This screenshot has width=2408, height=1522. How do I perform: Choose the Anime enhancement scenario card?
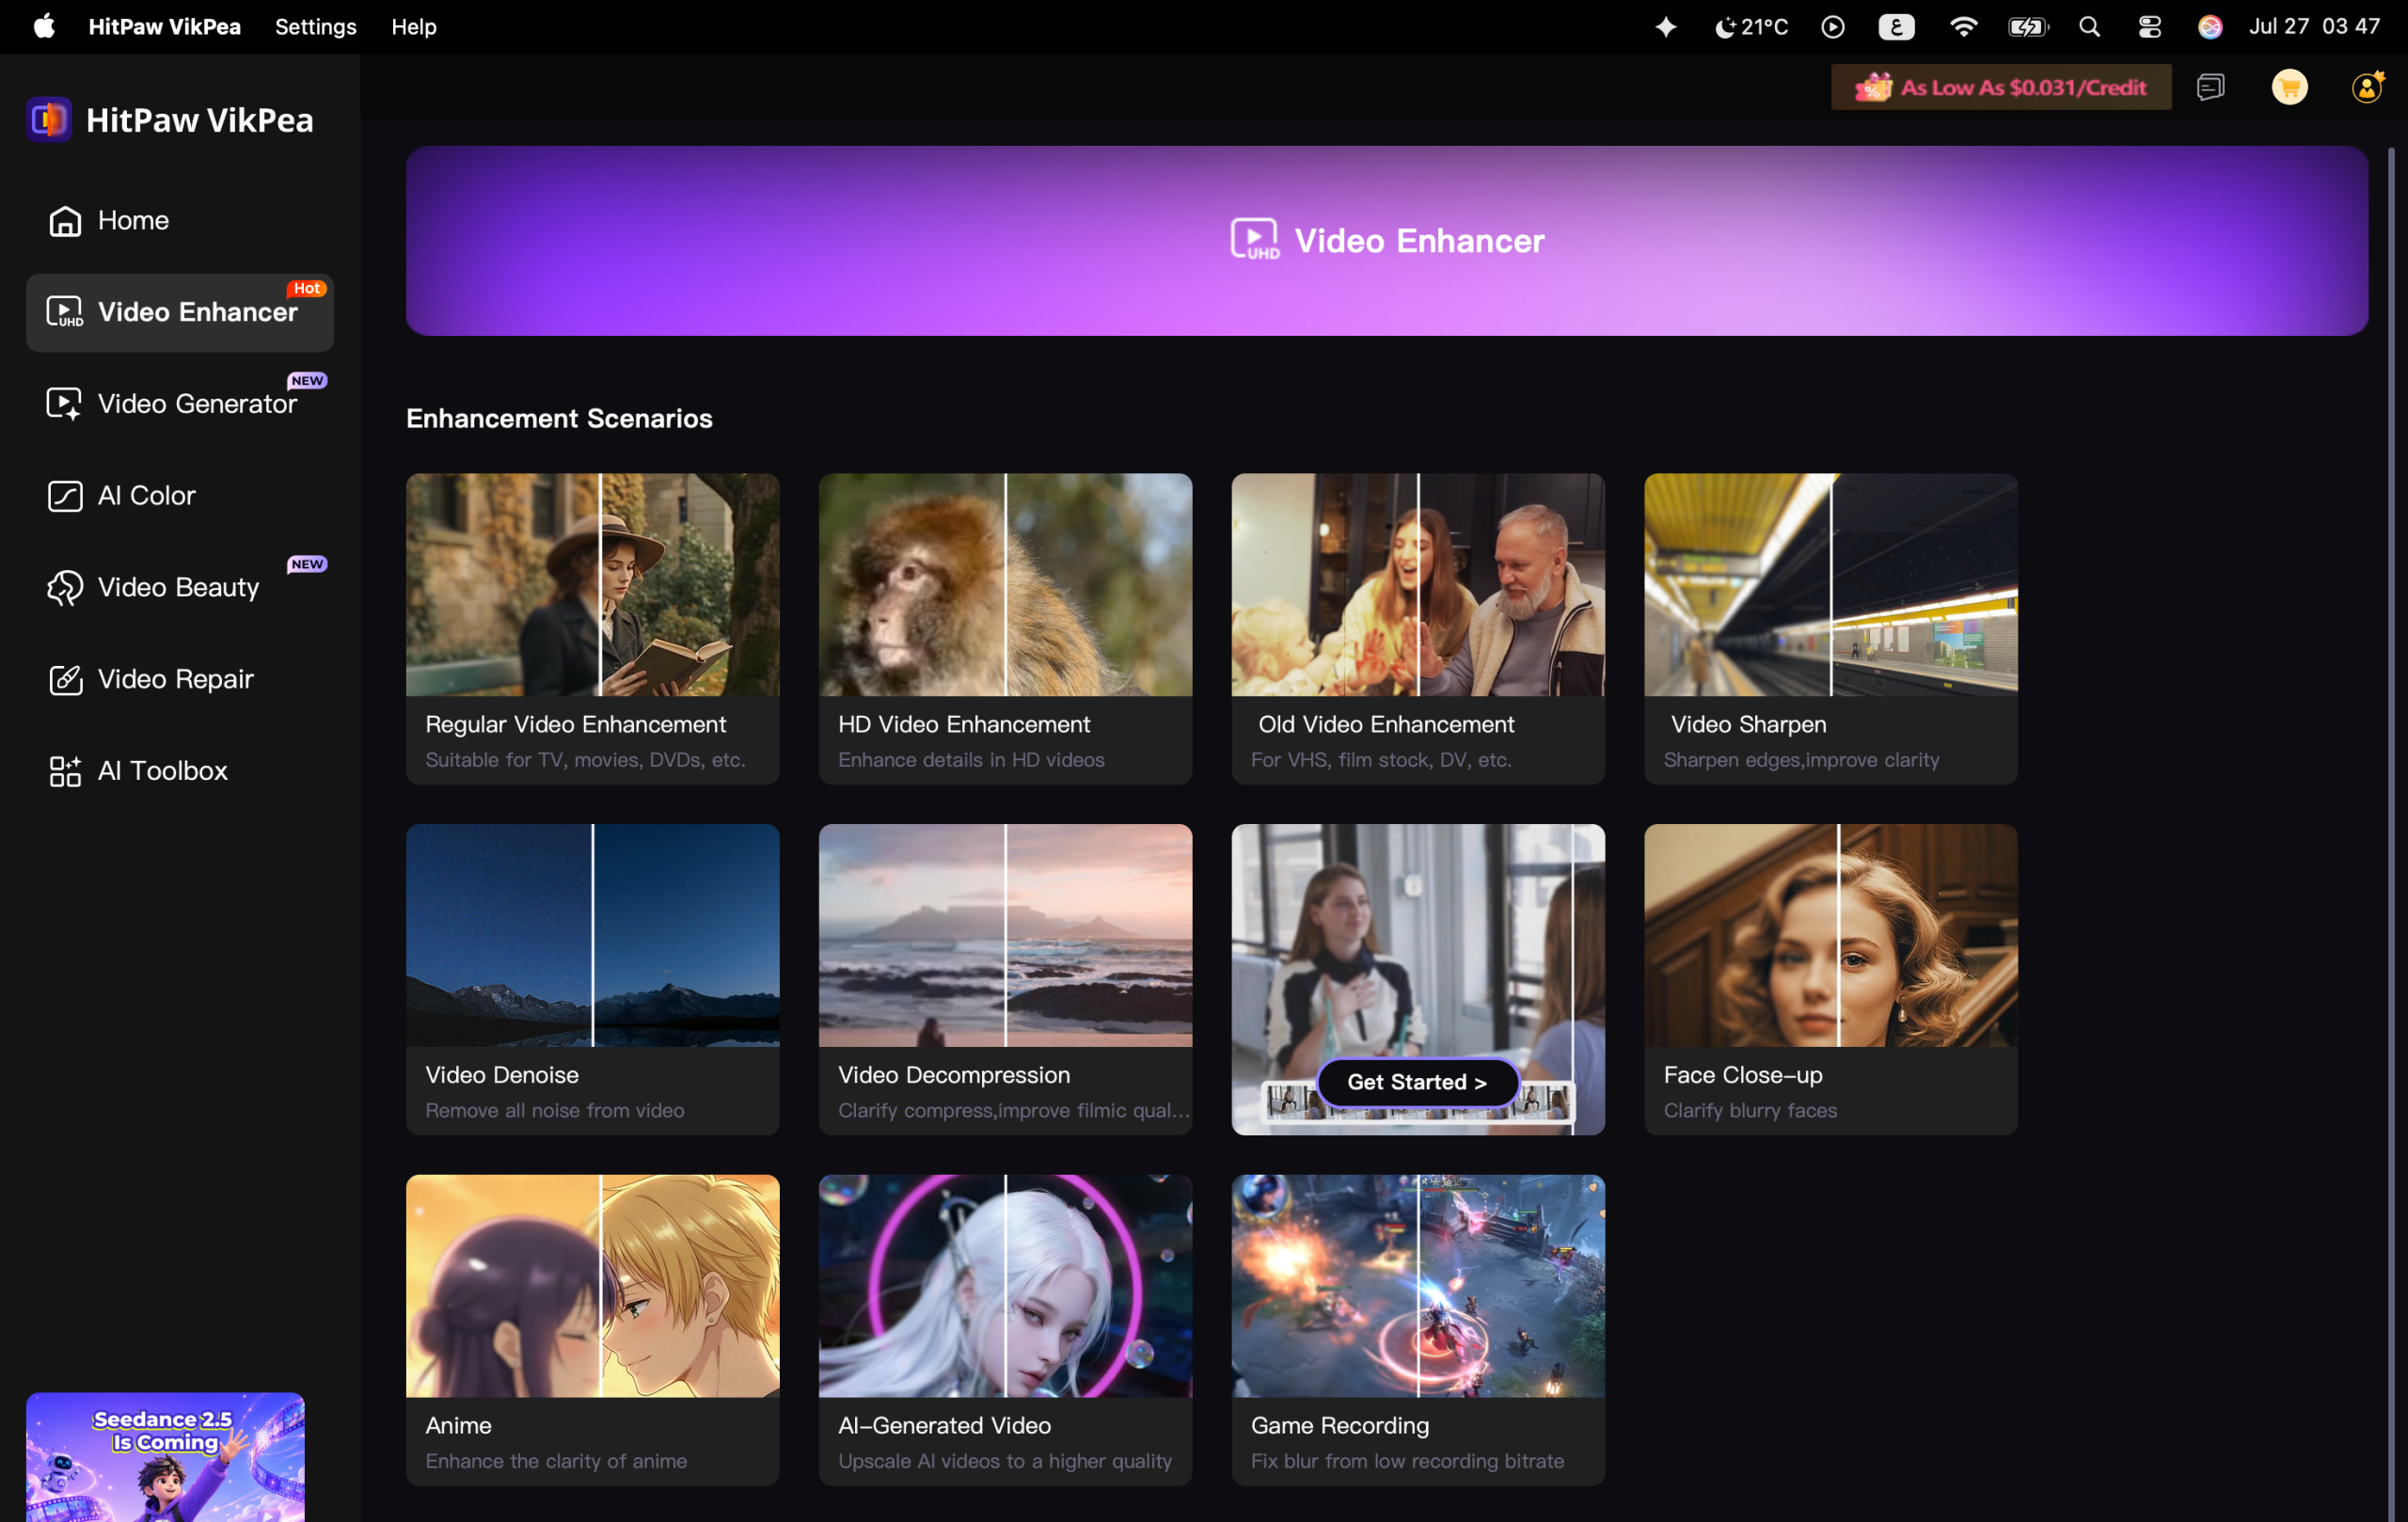tap(593, 1330)
